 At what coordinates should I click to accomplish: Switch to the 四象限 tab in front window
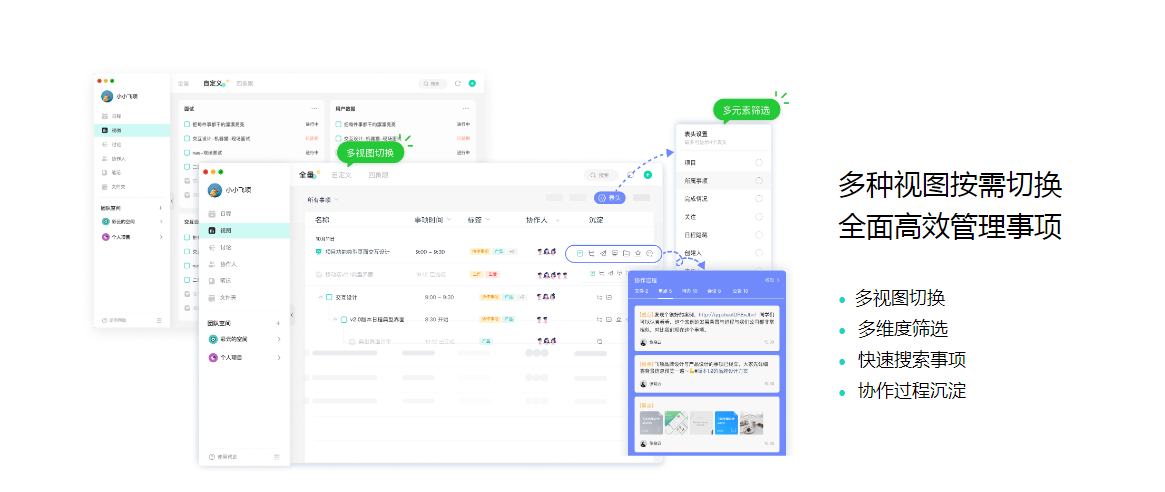[x=378, y=175]
